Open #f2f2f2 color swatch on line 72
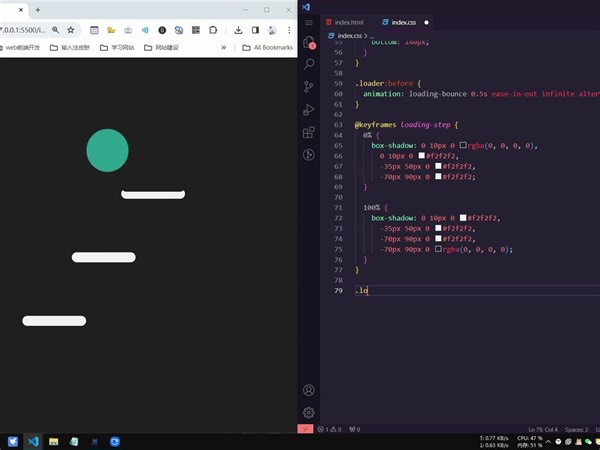Screen dimensions: 600x450 (463, 217)
